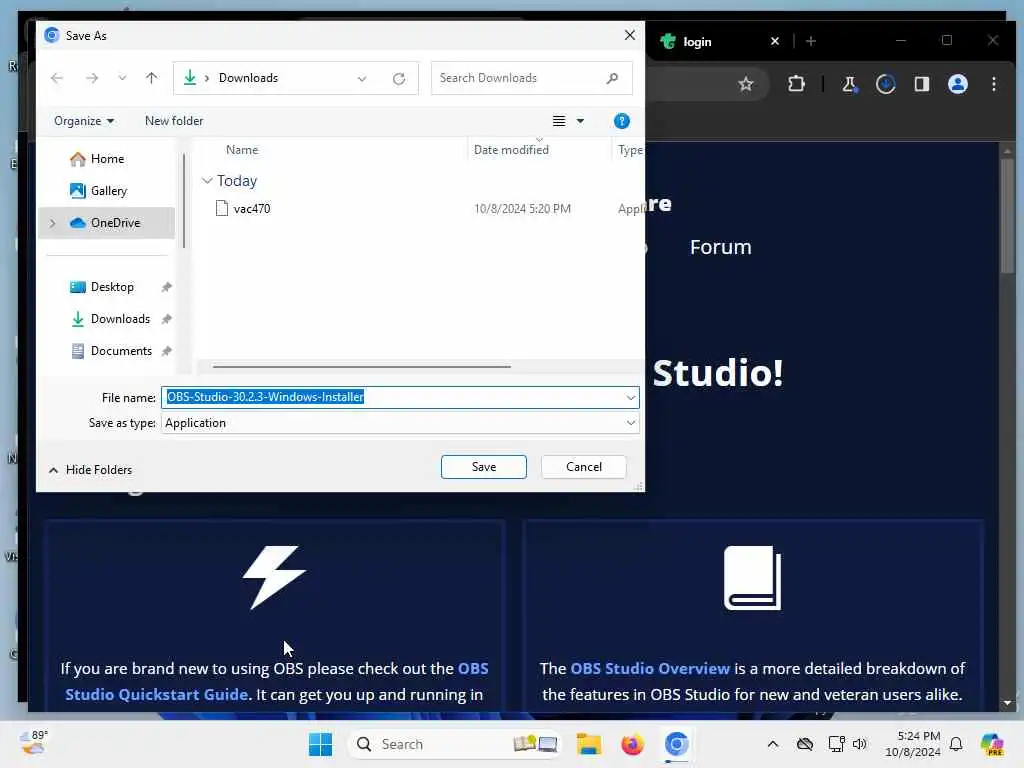Open more view options dropdown
Viewport: 1024px width, 768px height.
pyautogui.click(x=580, y=121)
